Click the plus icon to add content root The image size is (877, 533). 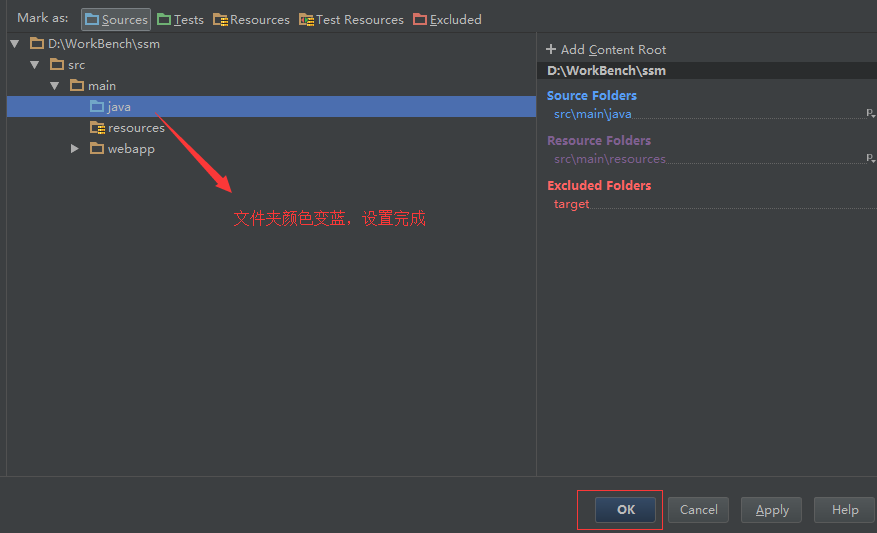point(551,49)
